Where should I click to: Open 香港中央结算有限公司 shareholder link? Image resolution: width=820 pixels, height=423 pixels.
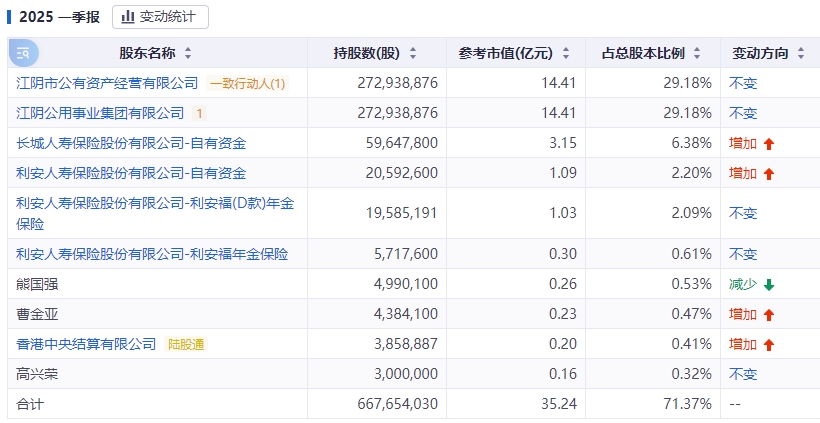pyautogui.click(x=86, y=344)
